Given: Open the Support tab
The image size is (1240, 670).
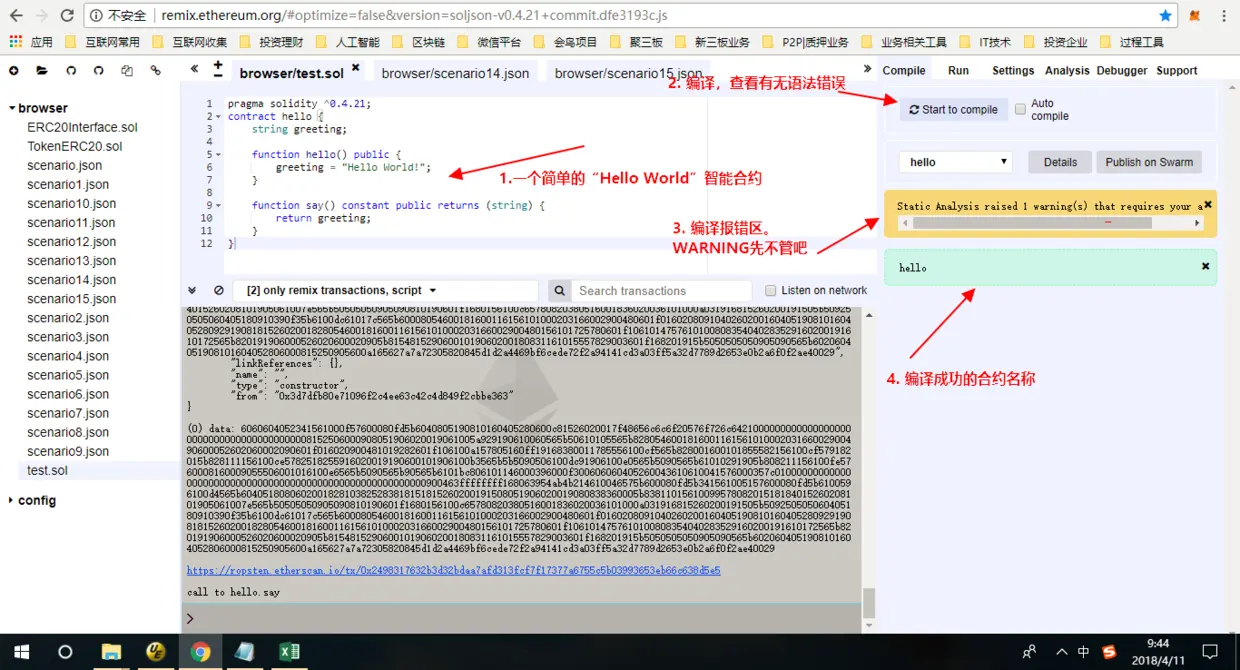Looking at the screenshot, I should pyautogui.click(x=1177, y=71).
